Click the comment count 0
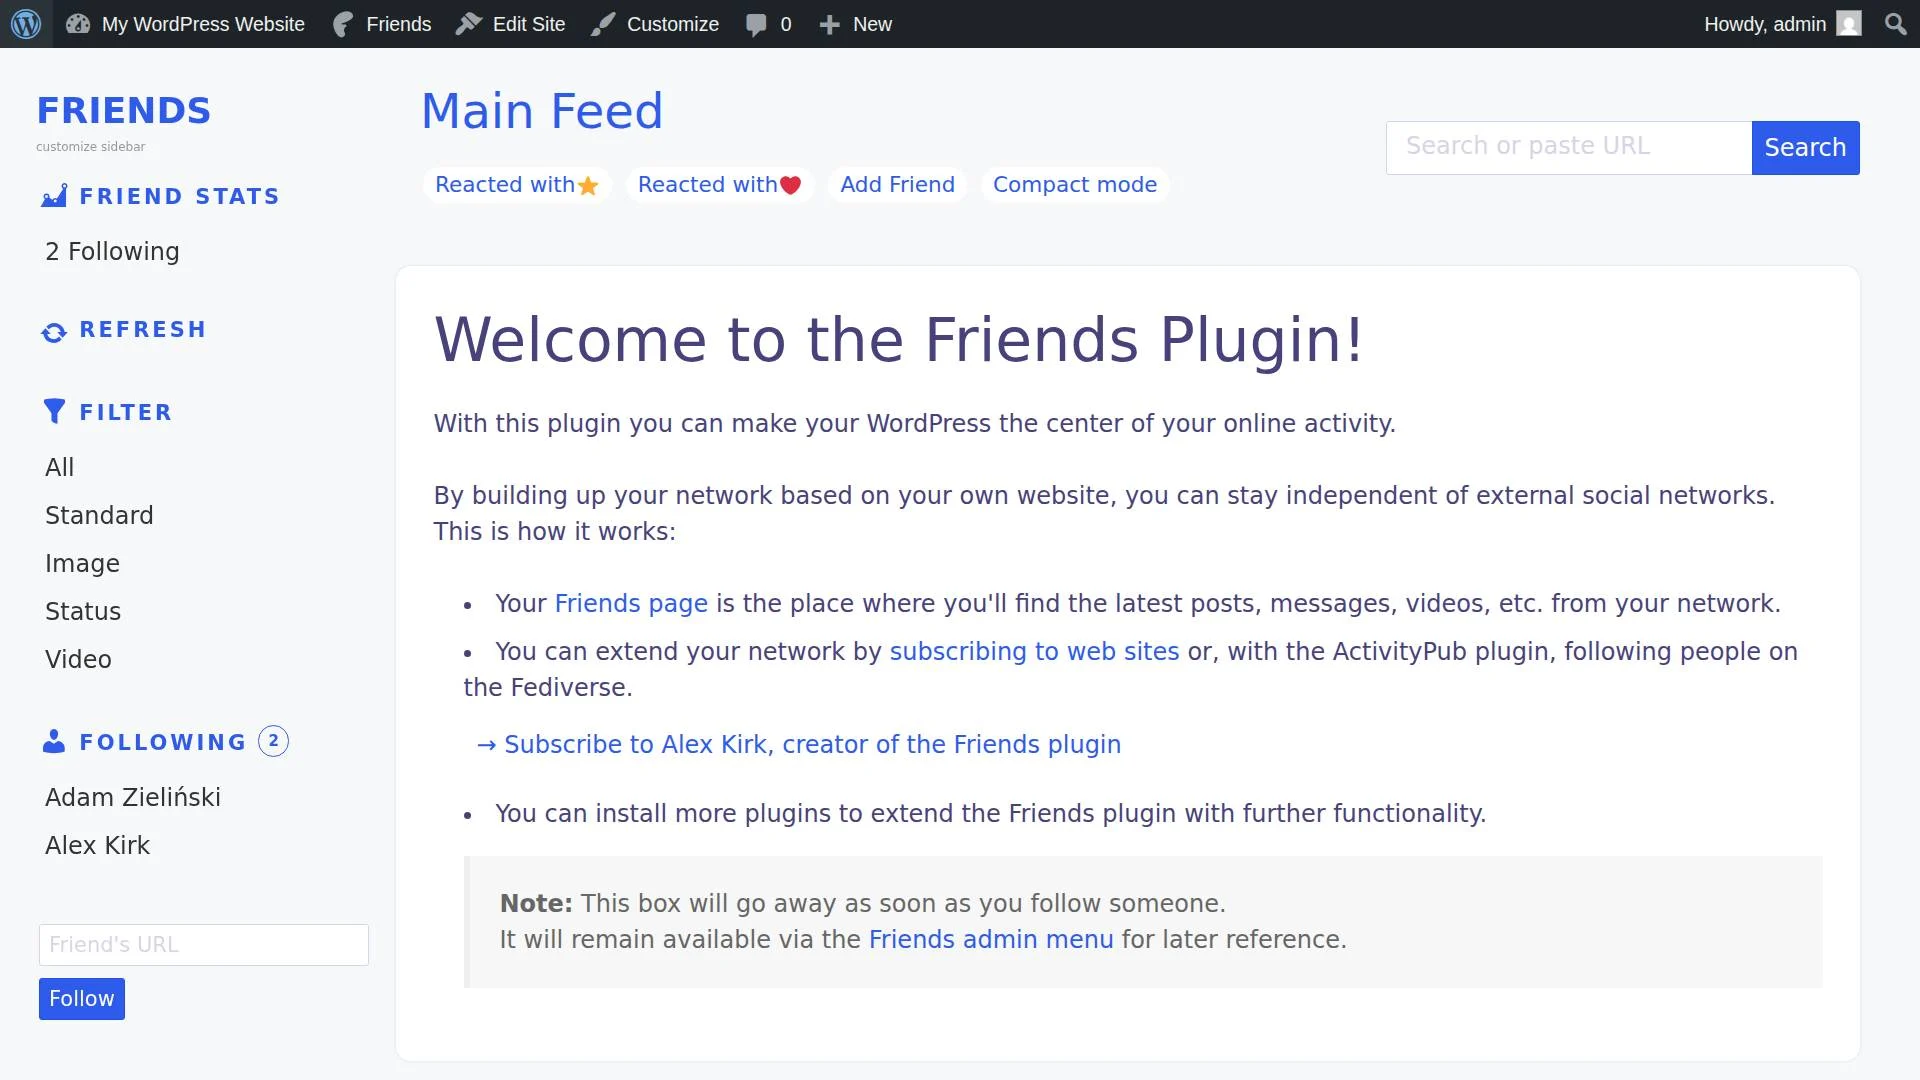 pyautogui.click(x=786, y=24)
